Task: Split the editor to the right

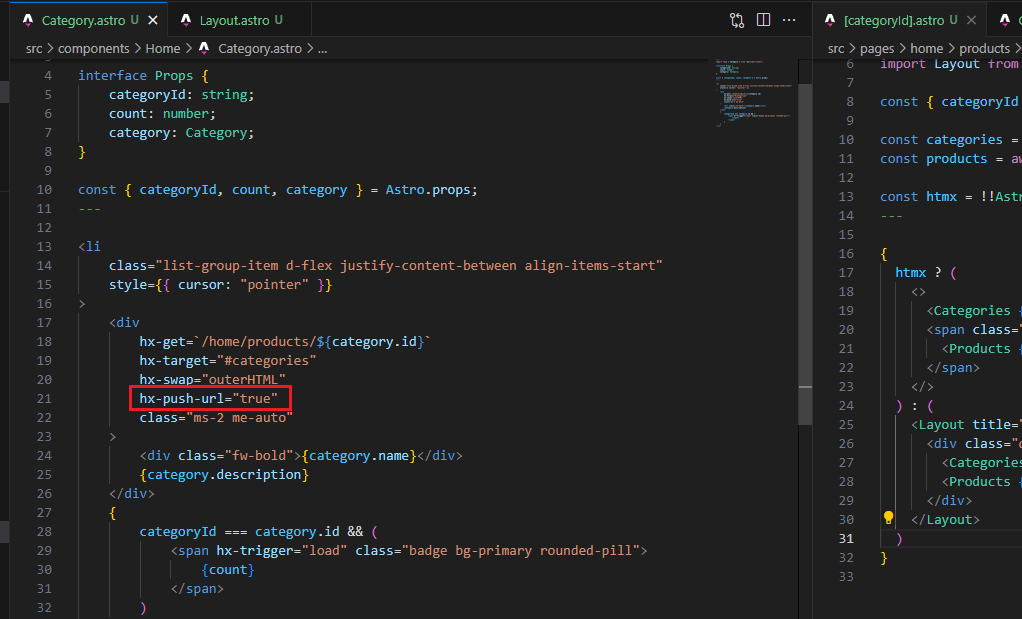Action: 763,20
